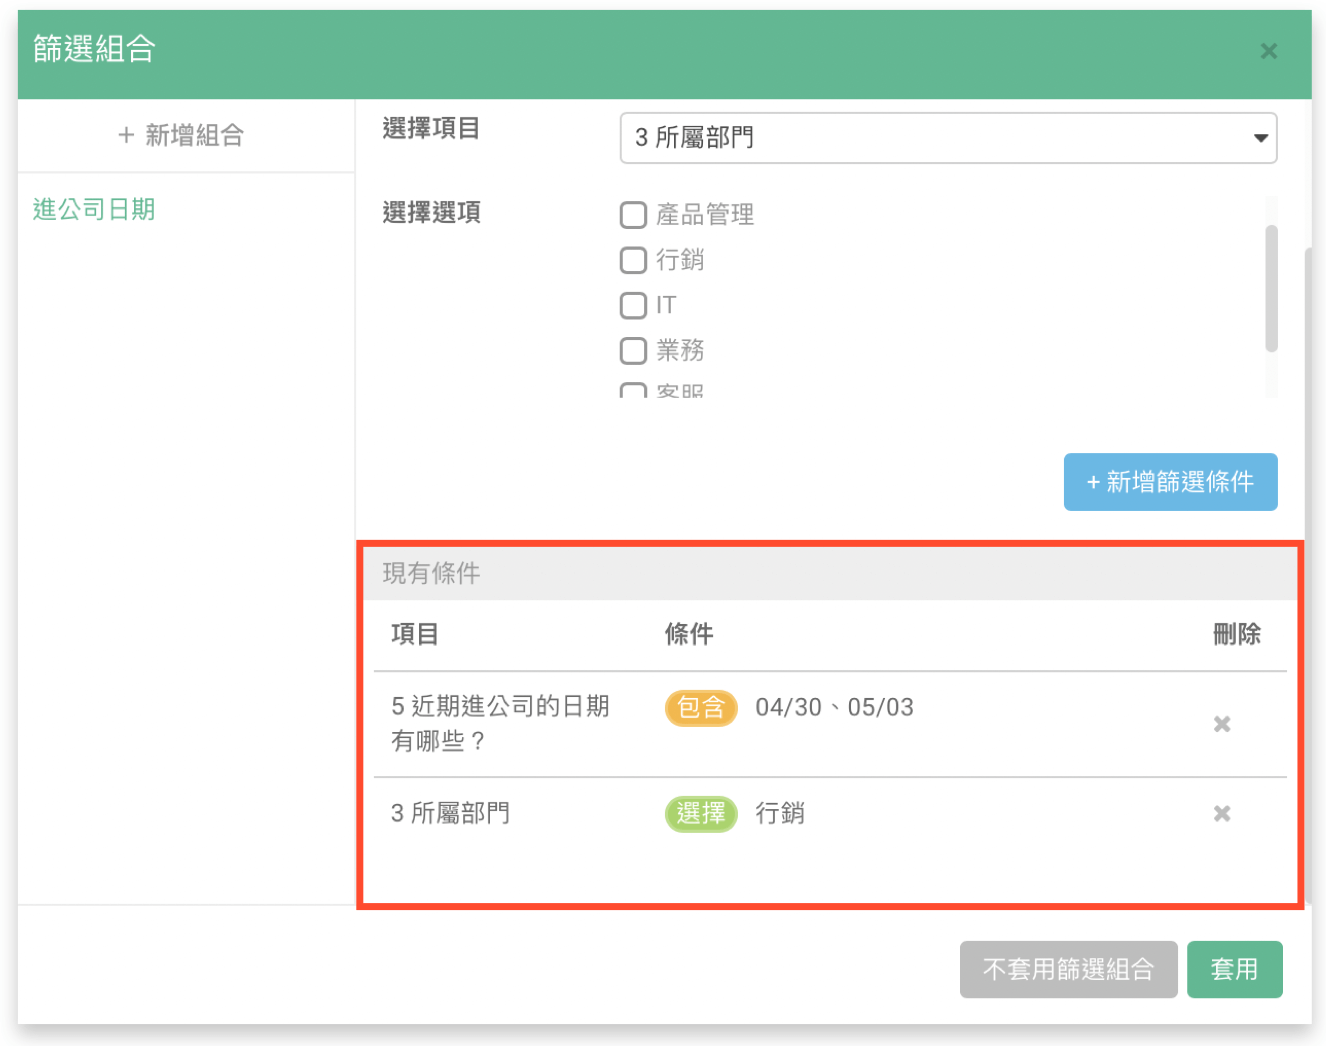
Task: Click the 選擇選項 label
Action: [431, 212]
